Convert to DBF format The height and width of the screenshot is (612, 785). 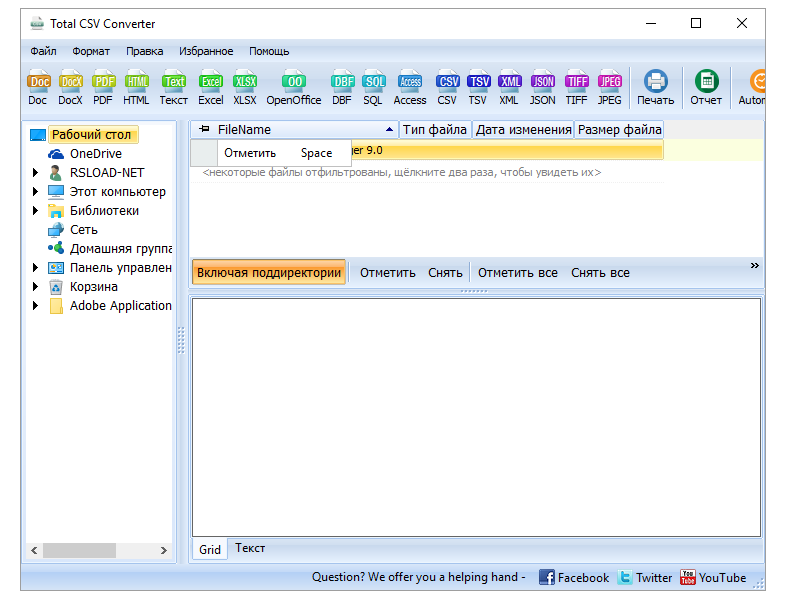342,88
